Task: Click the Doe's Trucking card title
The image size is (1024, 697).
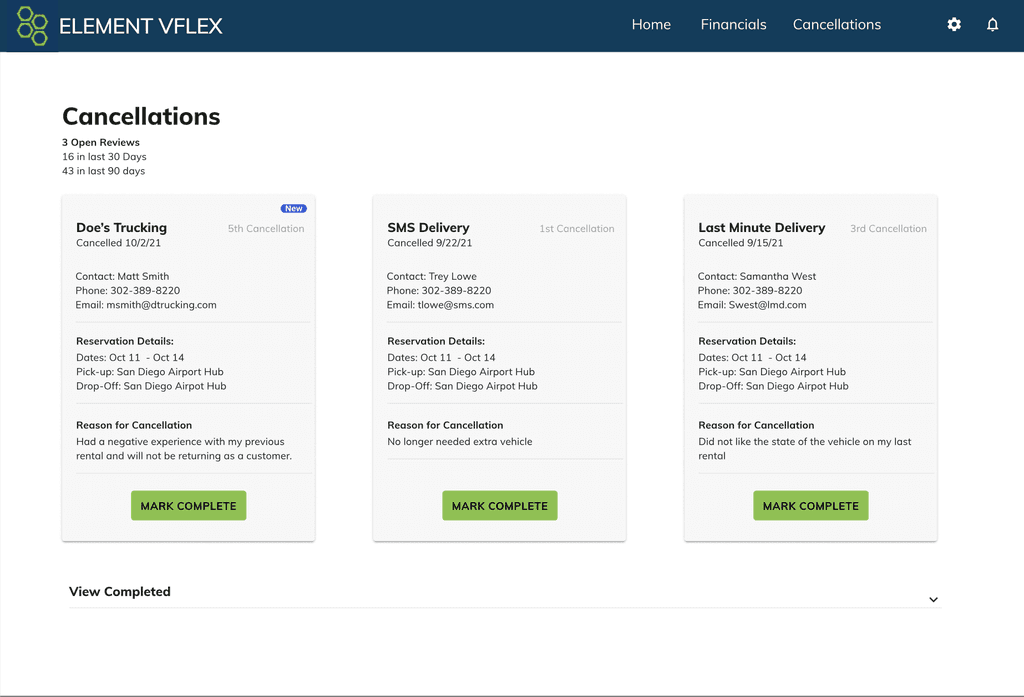Action: click(x=121, y=227)
